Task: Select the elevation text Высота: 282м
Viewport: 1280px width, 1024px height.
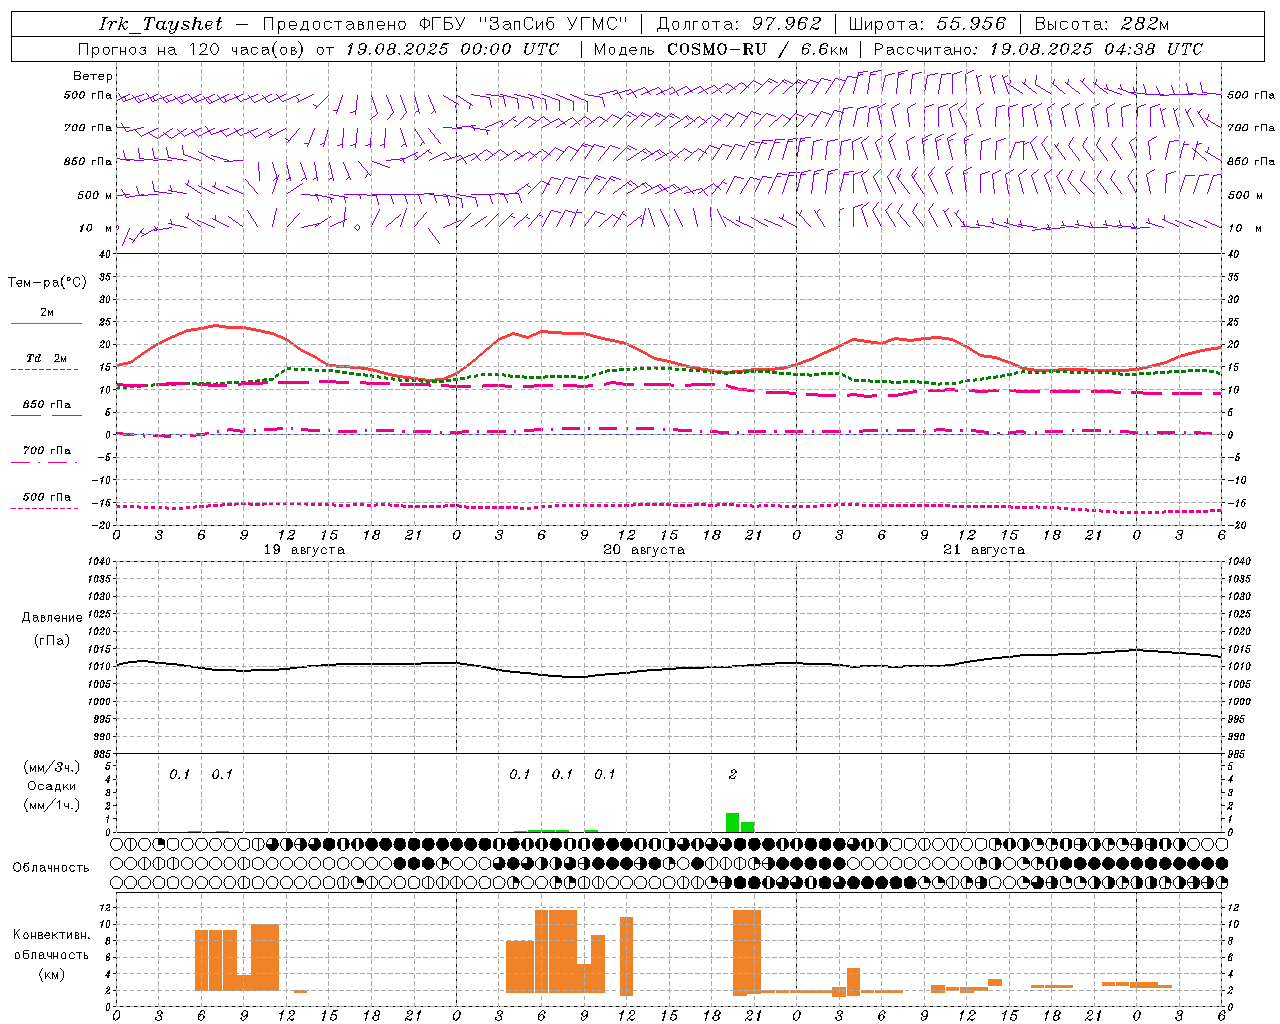Action: pos(1101,24)
